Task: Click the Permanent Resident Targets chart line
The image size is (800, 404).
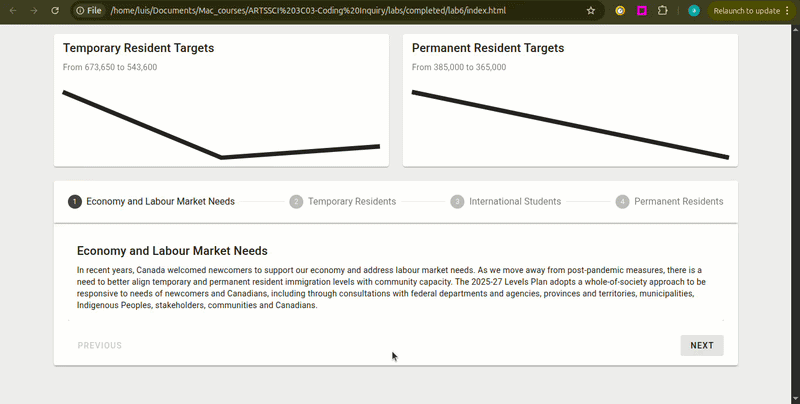Action: (x=570, y=125)
